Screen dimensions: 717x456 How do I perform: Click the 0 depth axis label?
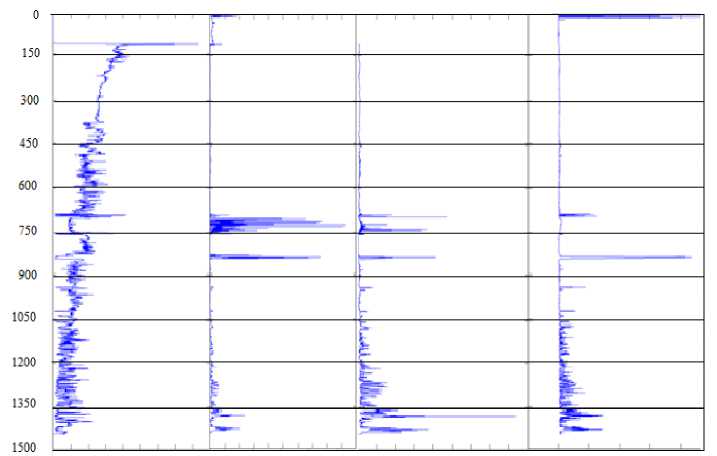tap(36, 15)
